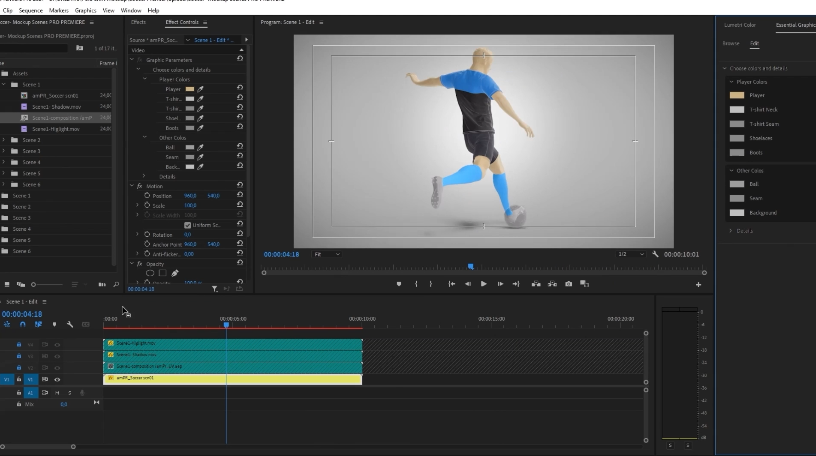Select Scene1-Shadow.mov in Project panel

(56, 107)
